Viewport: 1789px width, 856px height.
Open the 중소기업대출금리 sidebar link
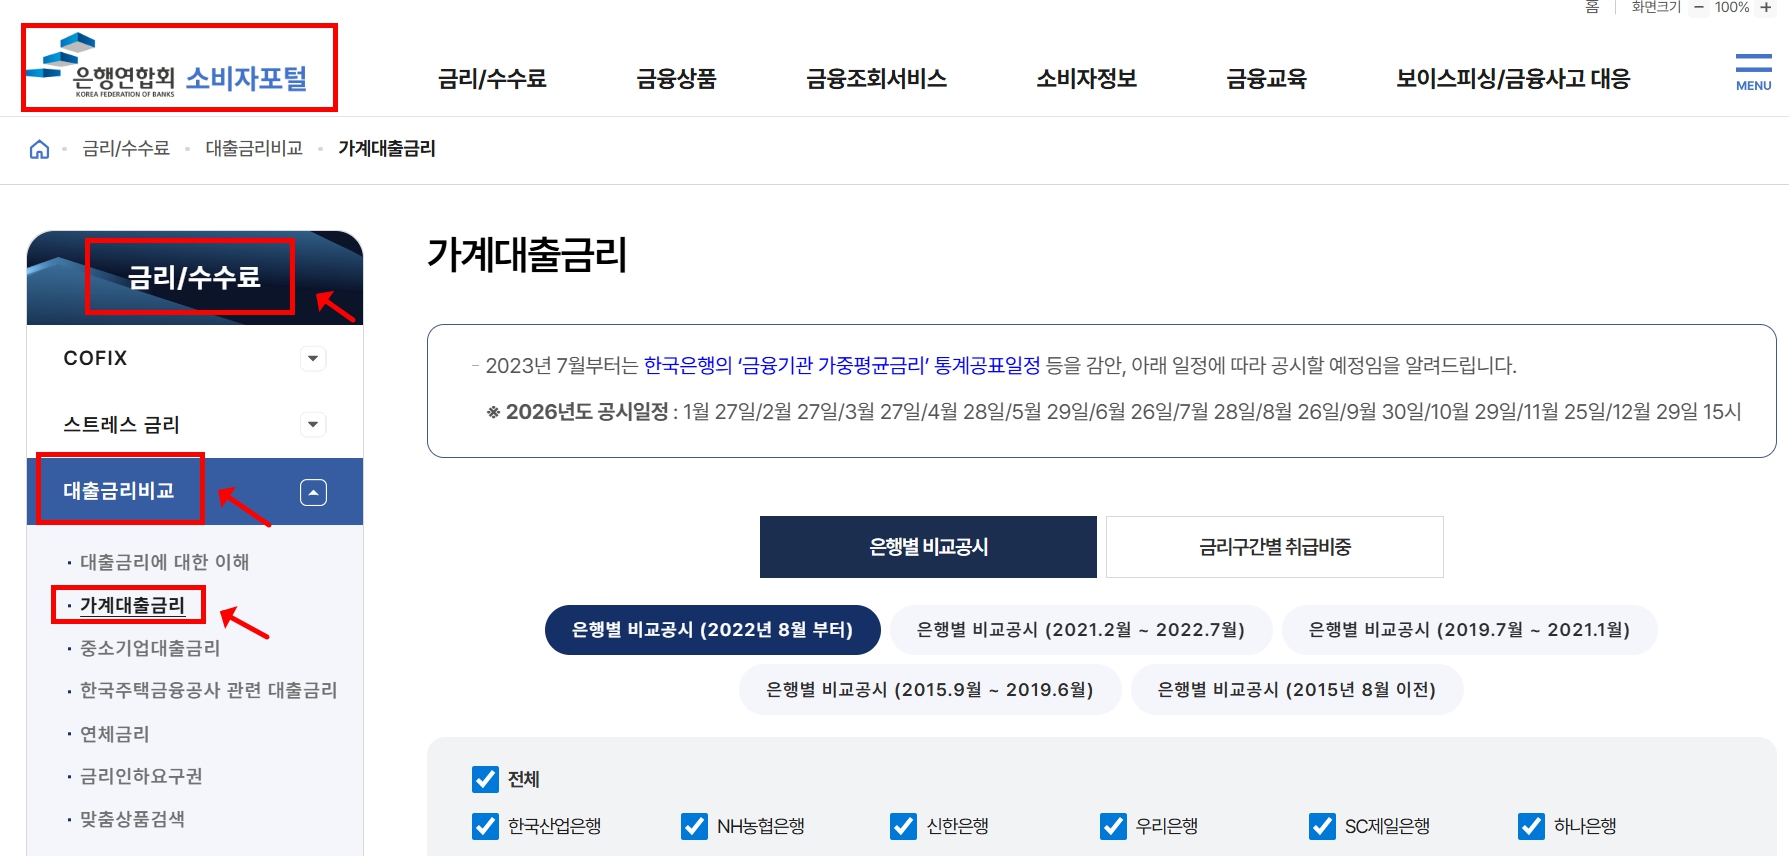[150, 648]
